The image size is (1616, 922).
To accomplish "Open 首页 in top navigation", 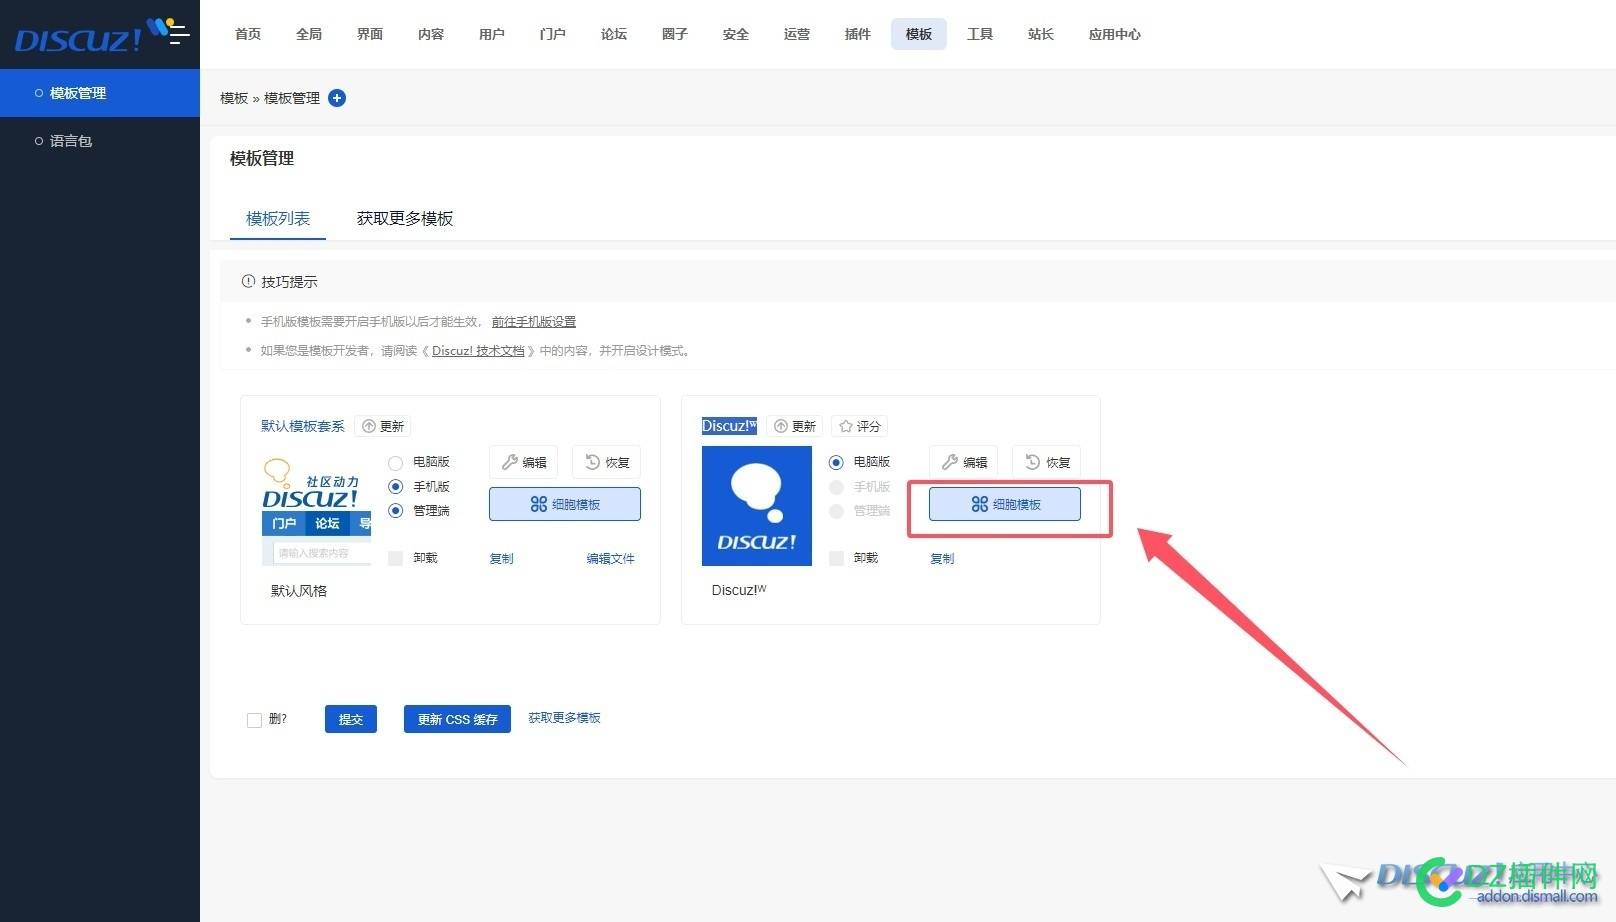I will coord(248,34).
